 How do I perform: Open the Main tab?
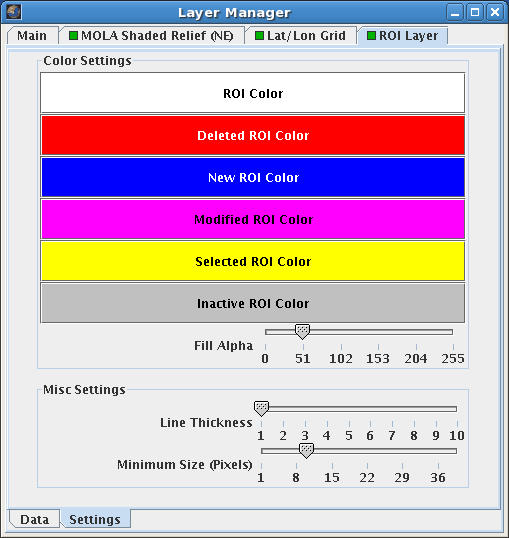click(x=32, y=36)
